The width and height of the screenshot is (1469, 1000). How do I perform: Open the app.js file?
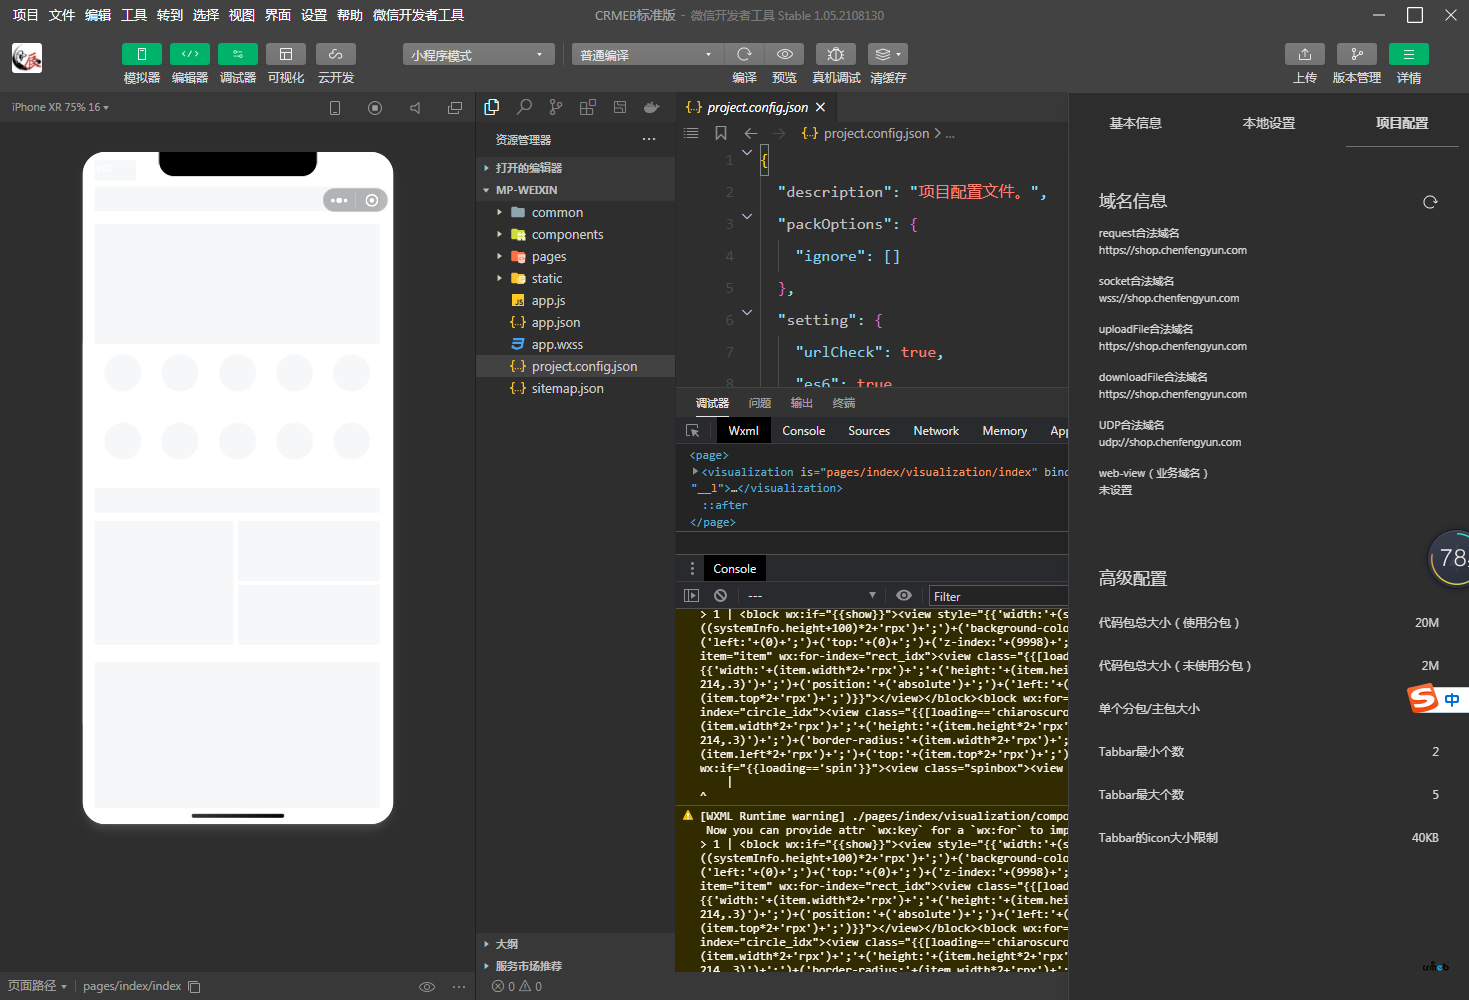(575, 300)
